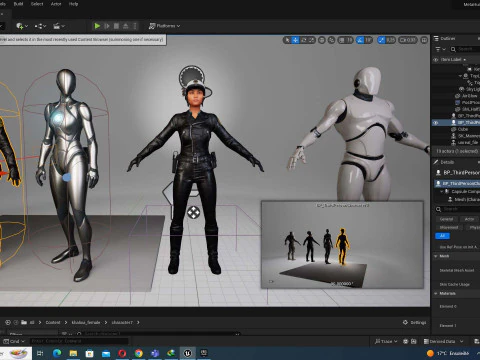480x360 pixels.
Task: Select the blue All filter button
Action: click(x=442, y=236)
